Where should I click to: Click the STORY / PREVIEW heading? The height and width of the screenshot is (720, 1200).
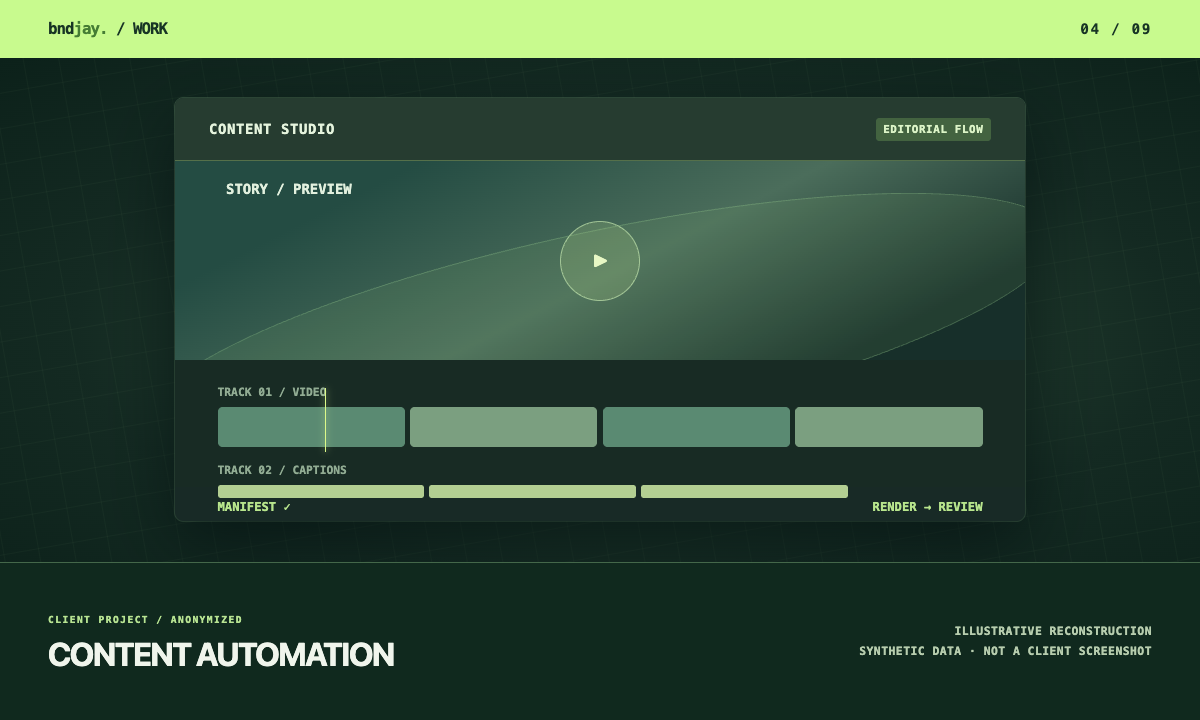tap(289, 189)
